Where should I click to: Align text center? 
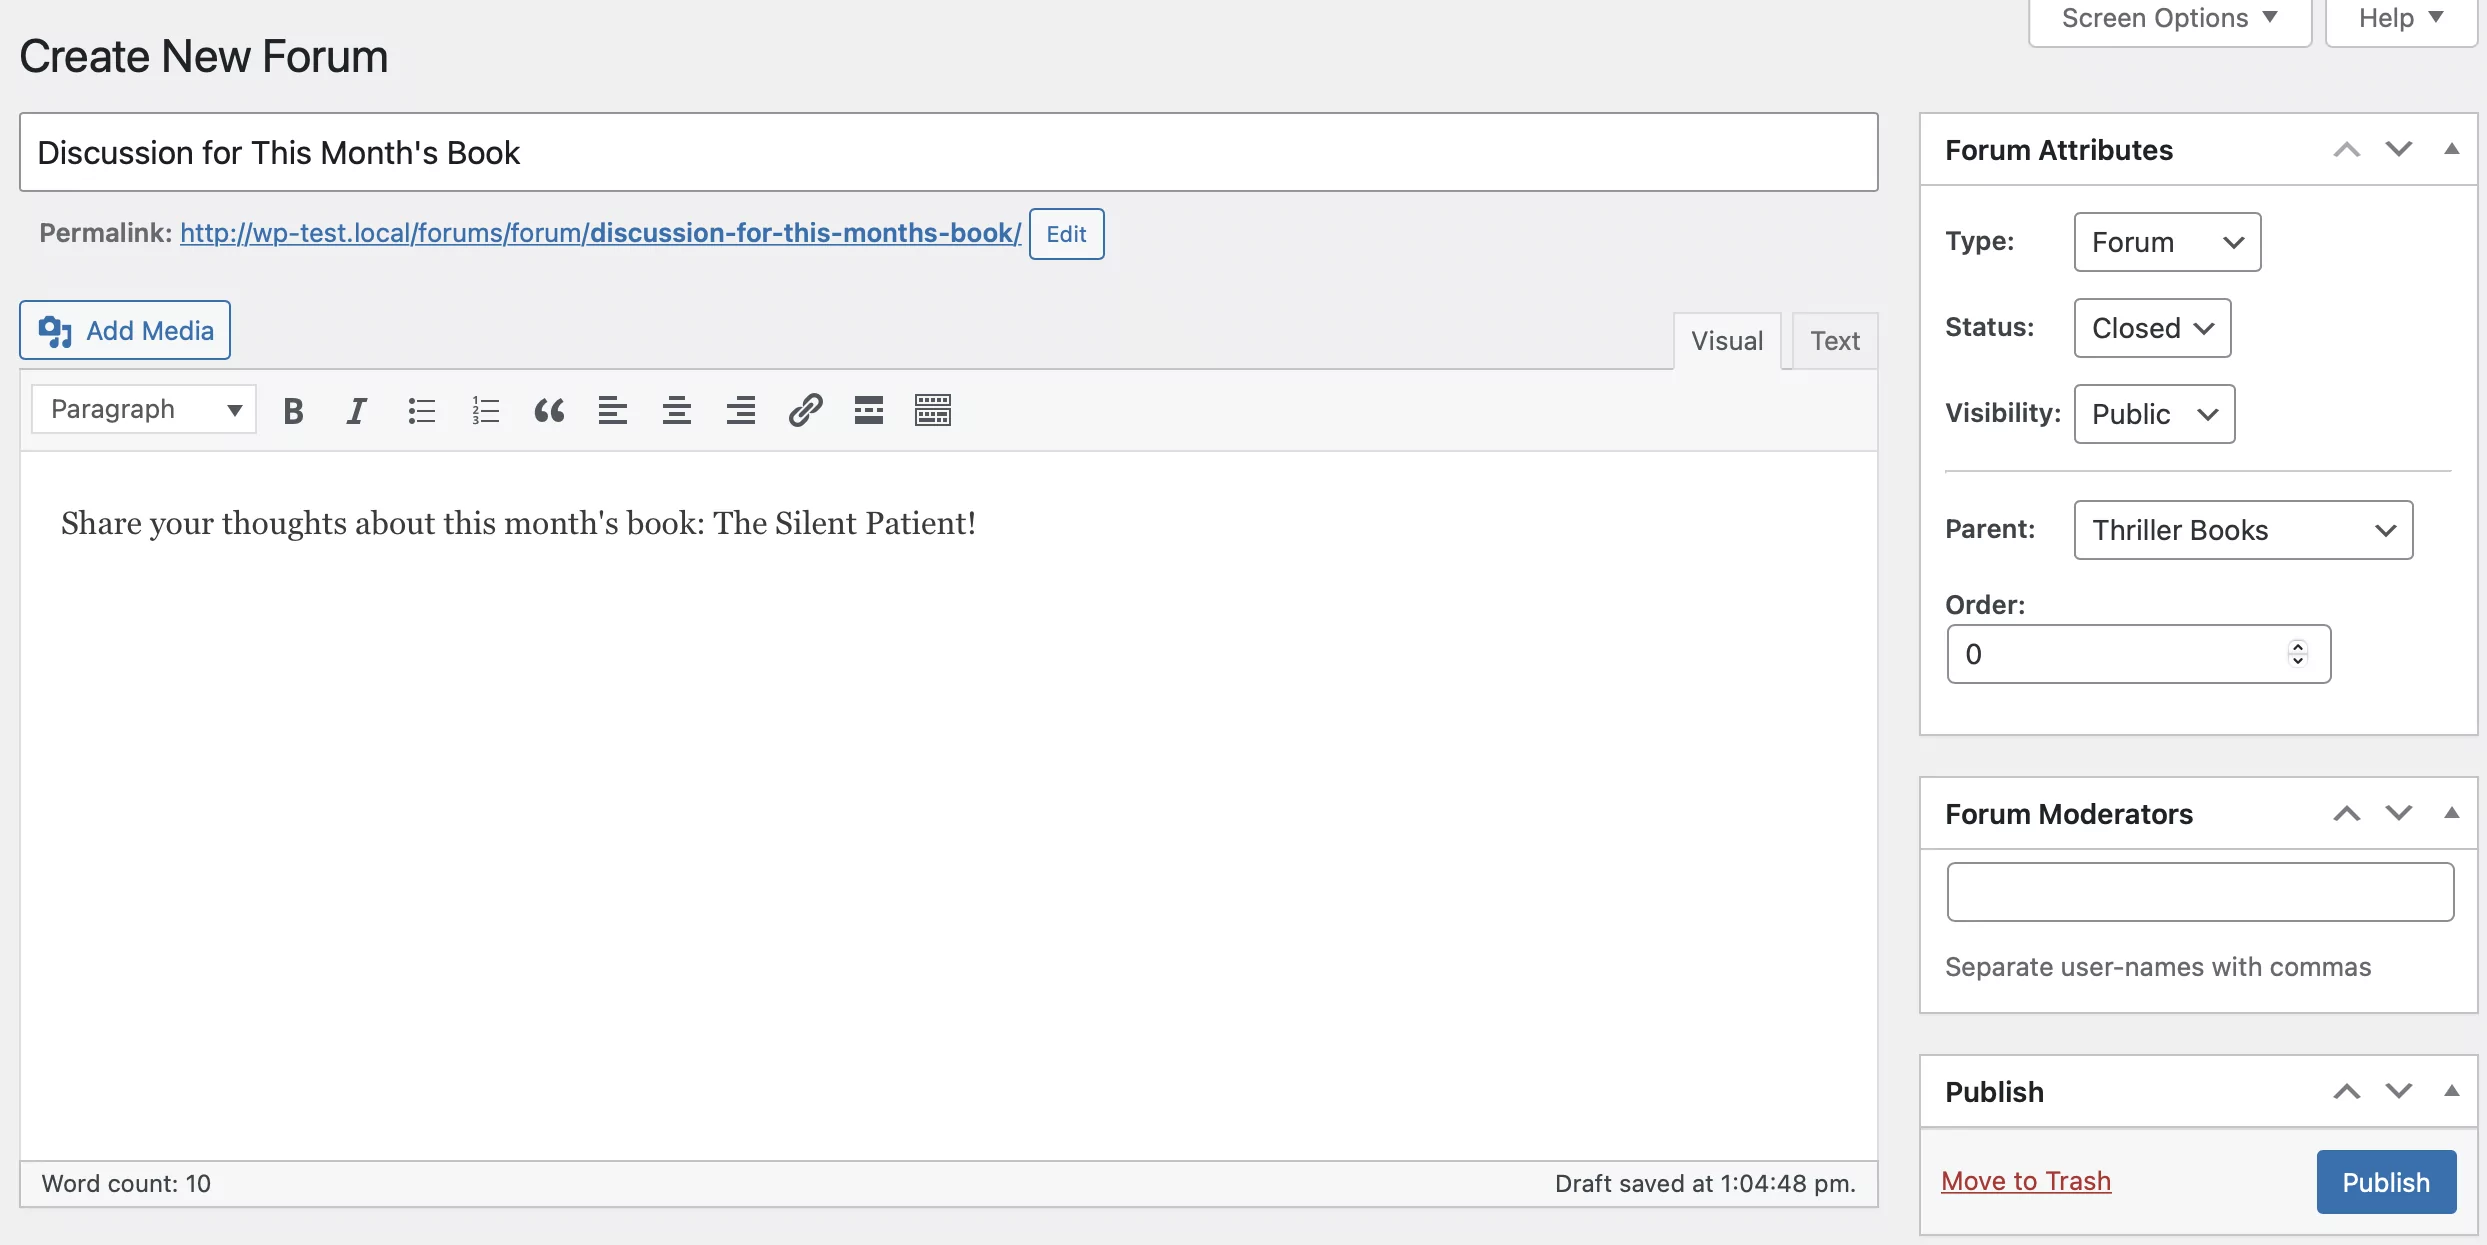[x=677, y=410]
